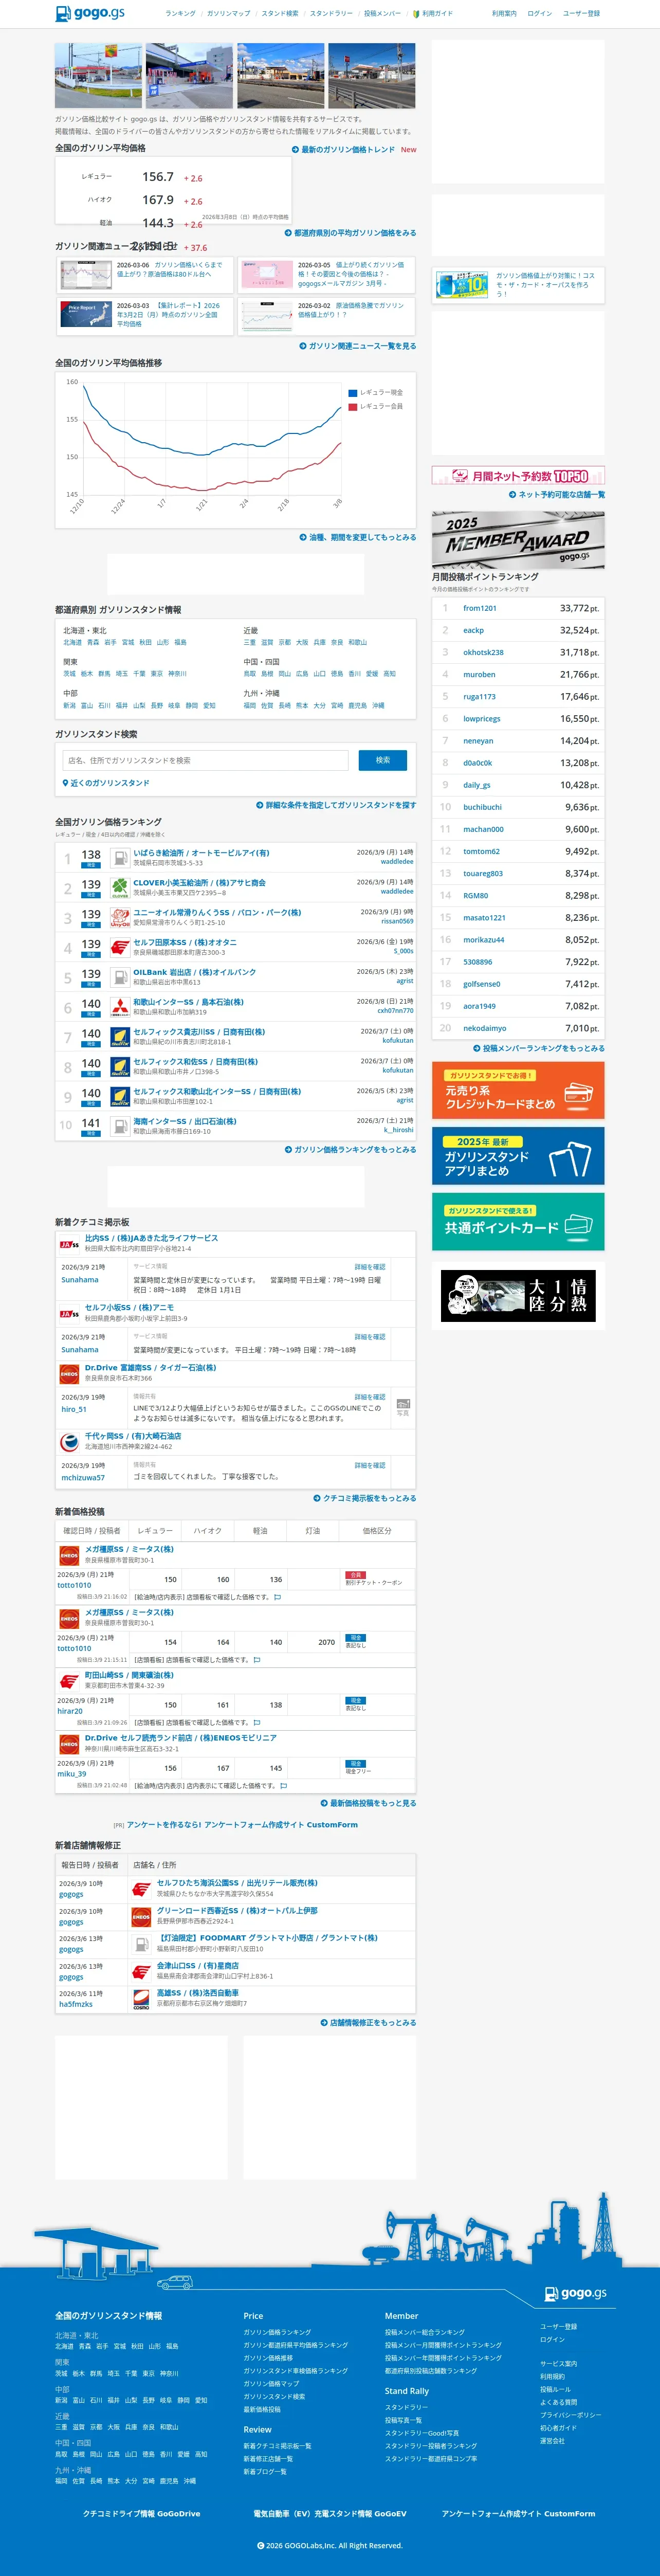Click the Mitsubishi logo for 和歌山インターSS
The image size is (660, 2576).
(x=120, y=1008)
